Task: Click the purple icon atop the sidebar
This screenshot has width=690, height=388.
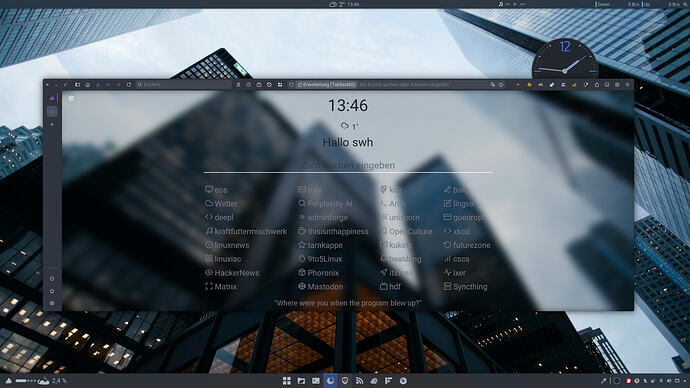Action: (x=52, y=98)
